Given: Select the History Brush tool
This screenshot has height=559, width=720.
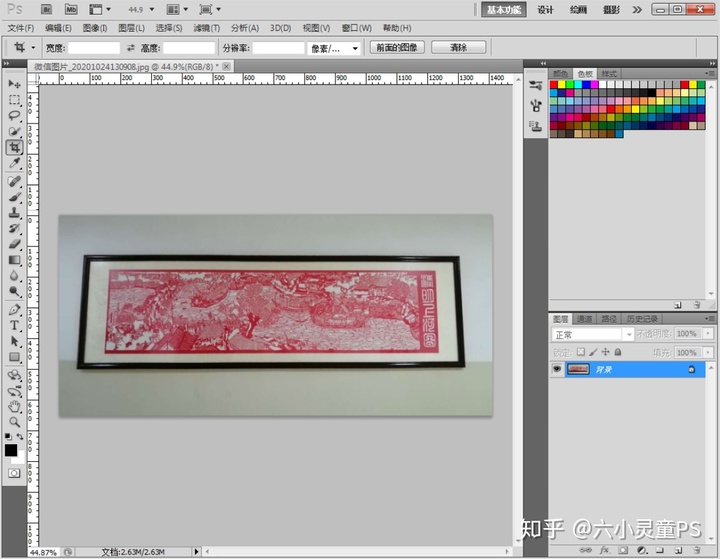Looking at the screenshot, I should coord(14,228).
